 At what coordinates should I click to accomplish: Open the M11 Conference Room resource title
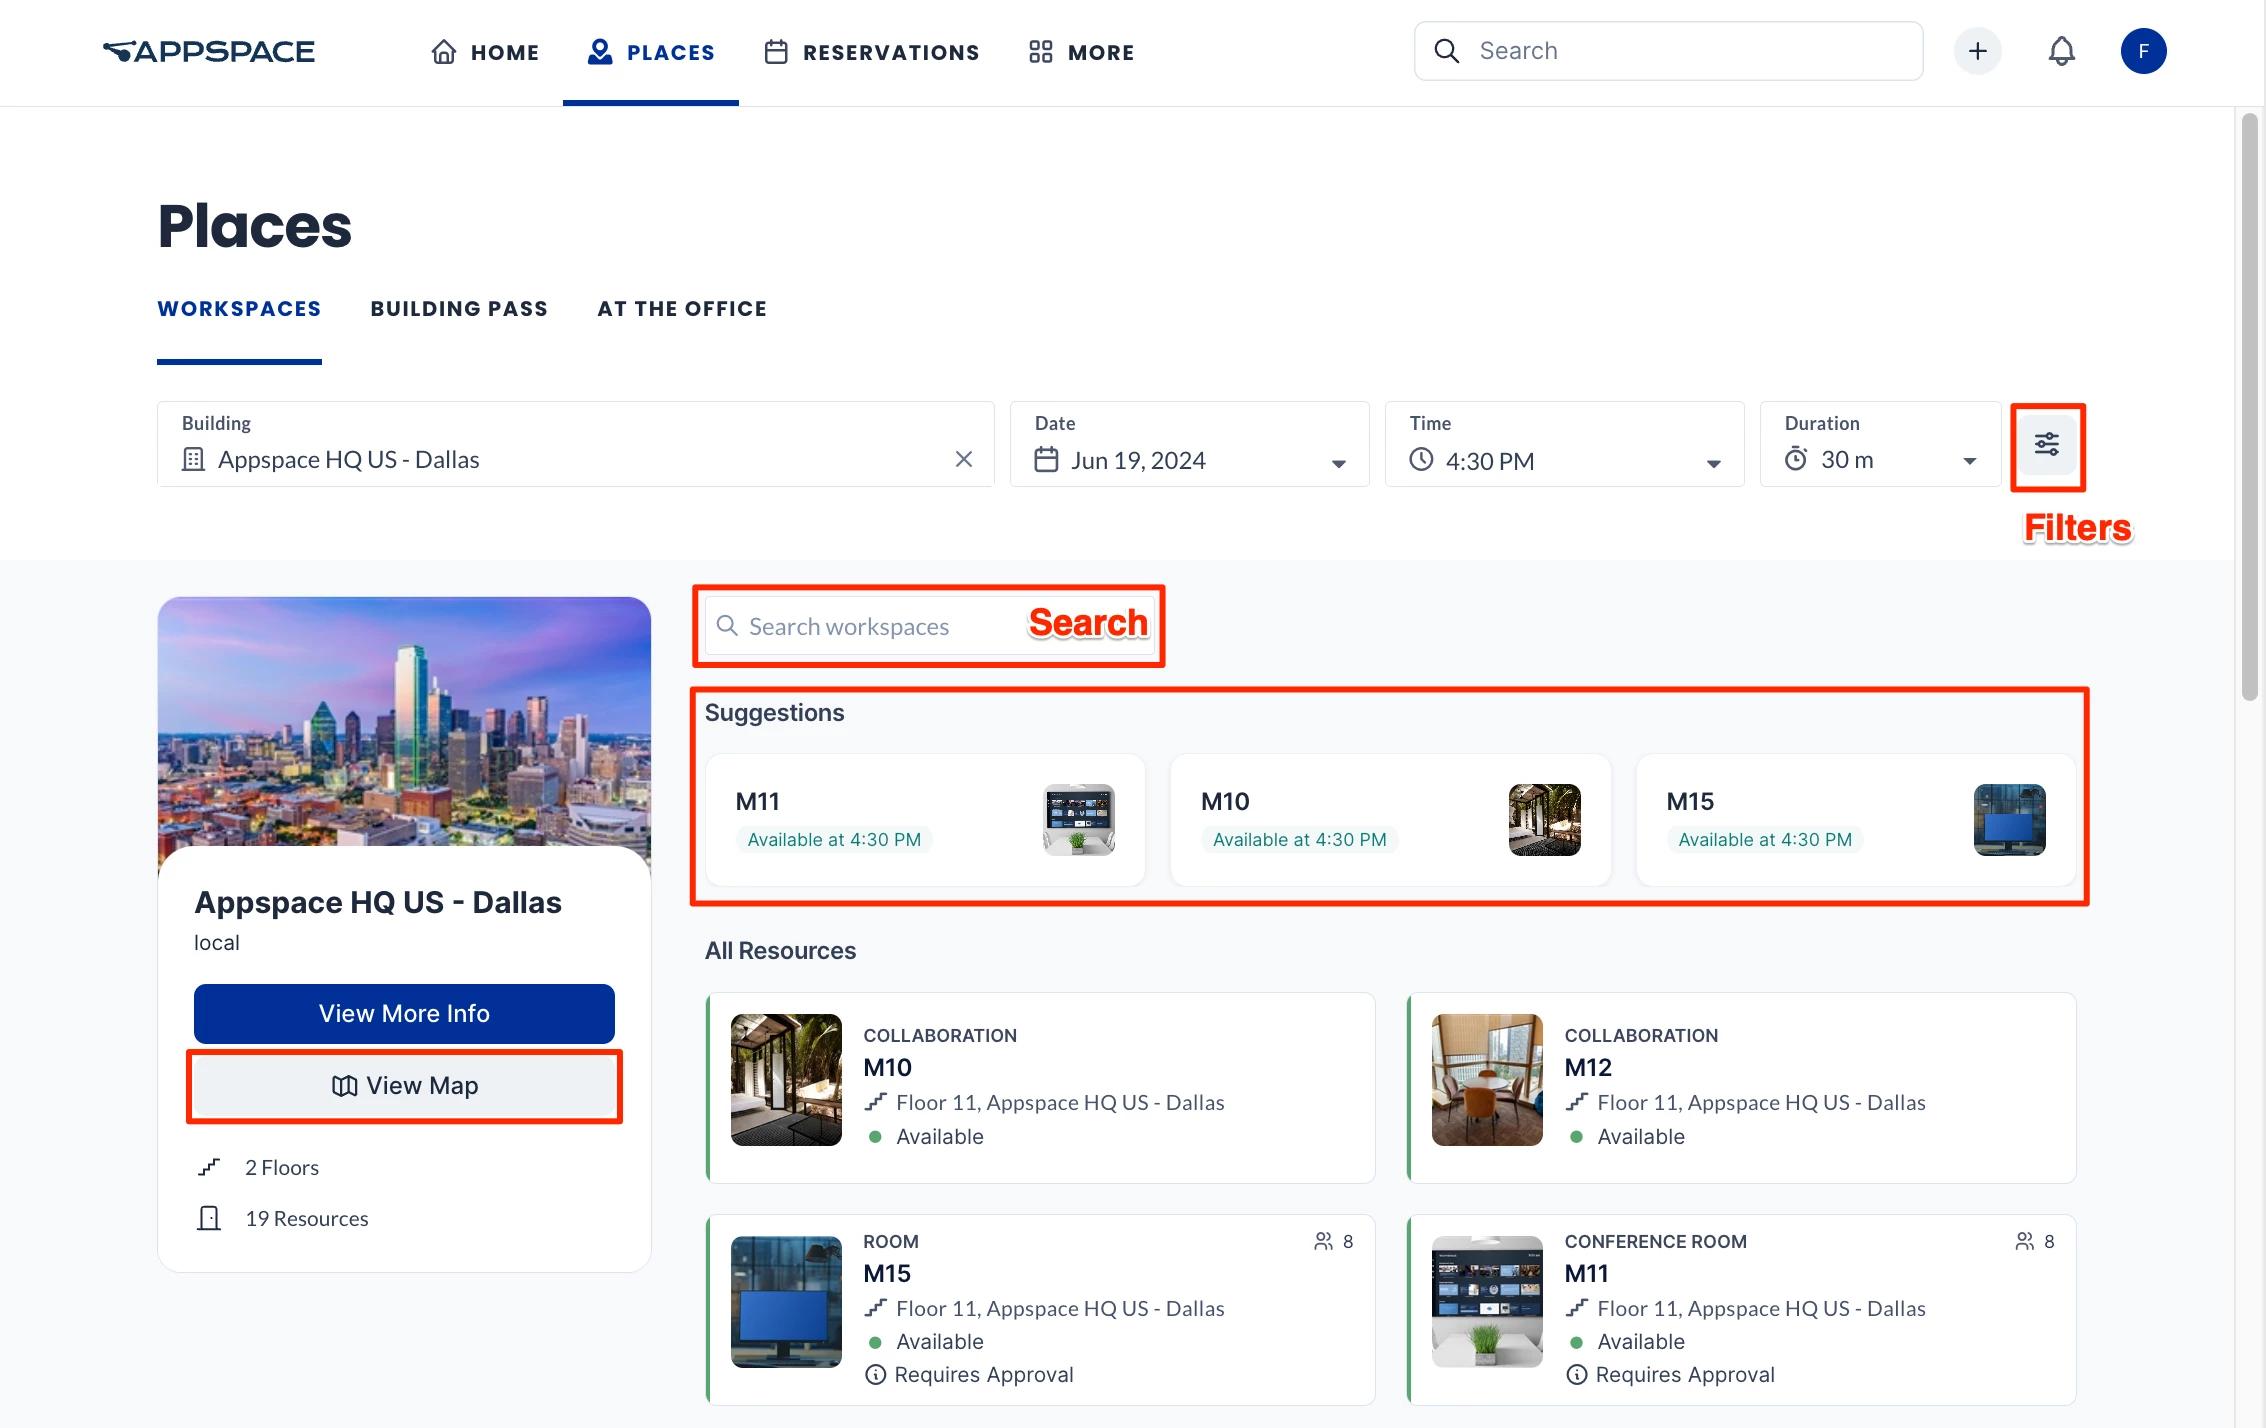(x=1587, y=1273)
